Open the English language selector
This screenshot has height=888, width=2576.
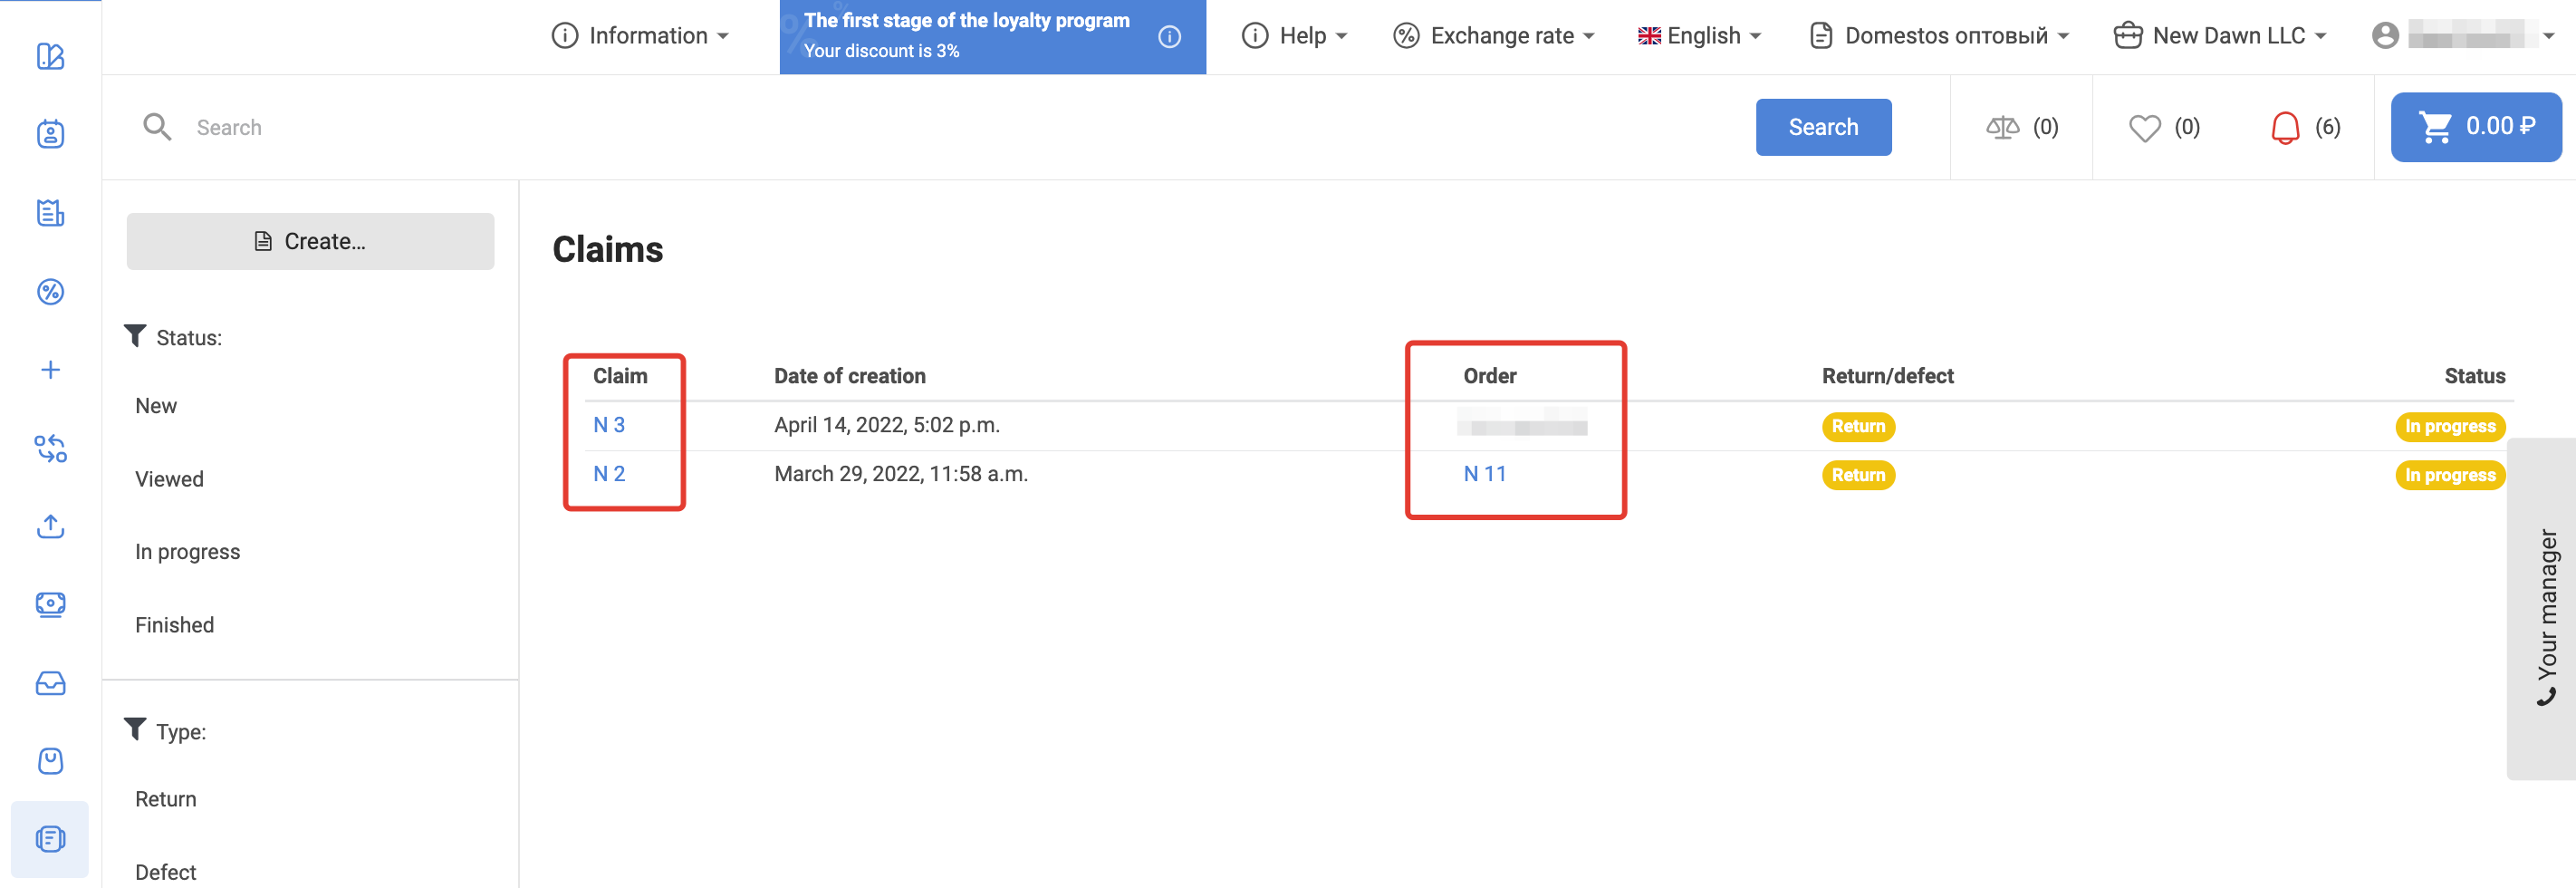(1699, 36)
